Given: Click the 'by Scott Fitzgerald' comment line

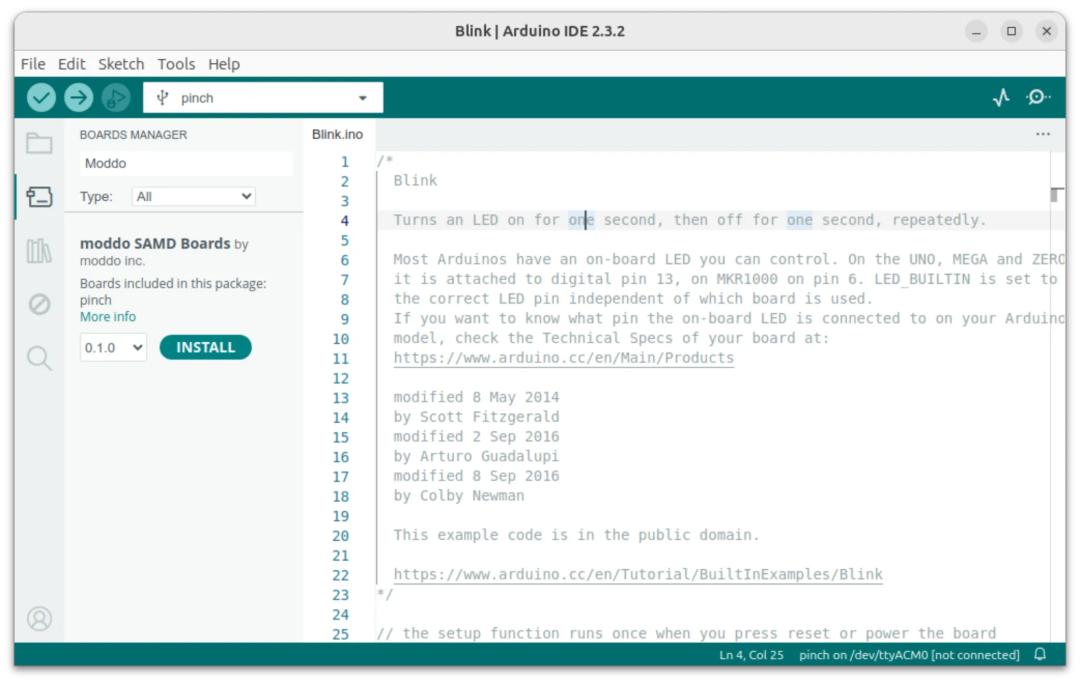Looking at the screenshot, I should coord(477,417).
